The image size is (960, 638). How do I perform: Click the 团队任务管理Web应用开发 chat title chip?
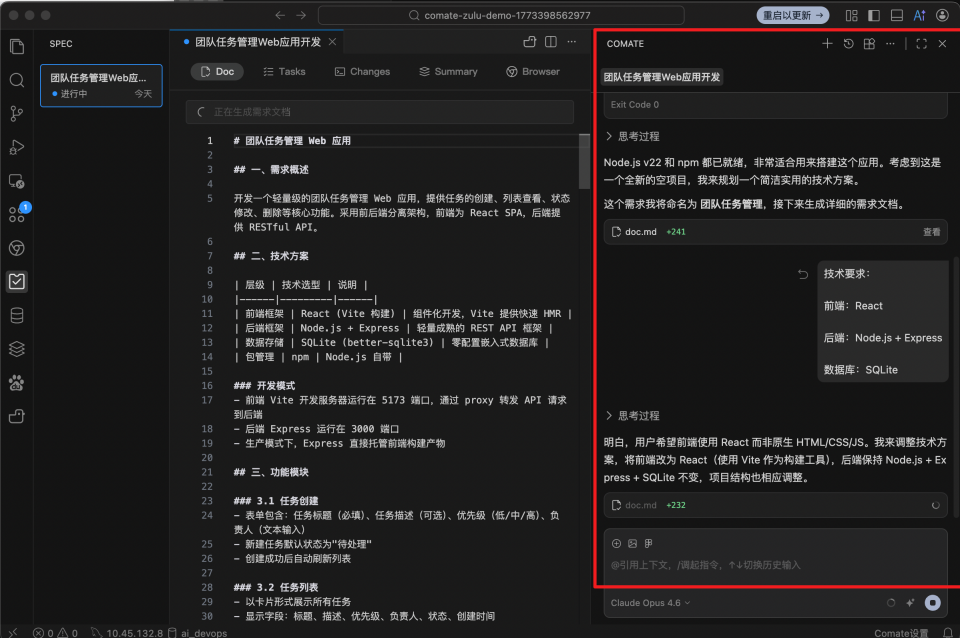(662, 77)
